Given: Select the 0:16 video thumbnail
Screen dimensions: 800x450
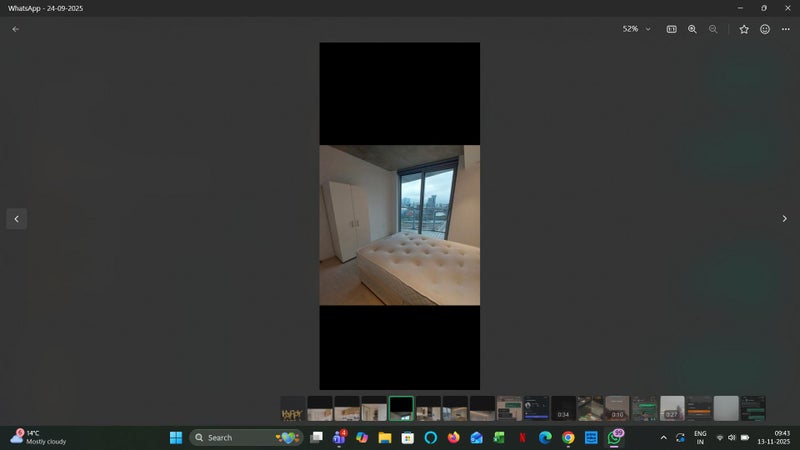Looking at the screenshot, I should 617,408.
